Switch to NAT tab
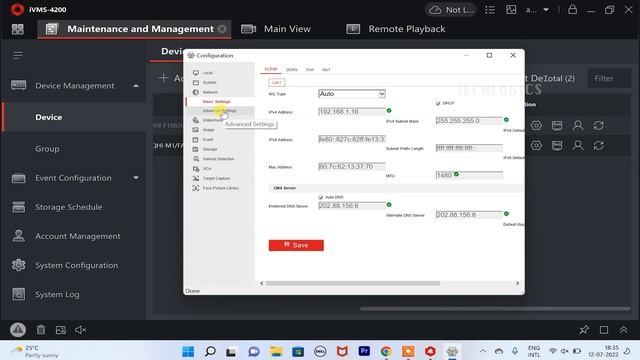This screenshot has width=640, height=360. (326, 70)
